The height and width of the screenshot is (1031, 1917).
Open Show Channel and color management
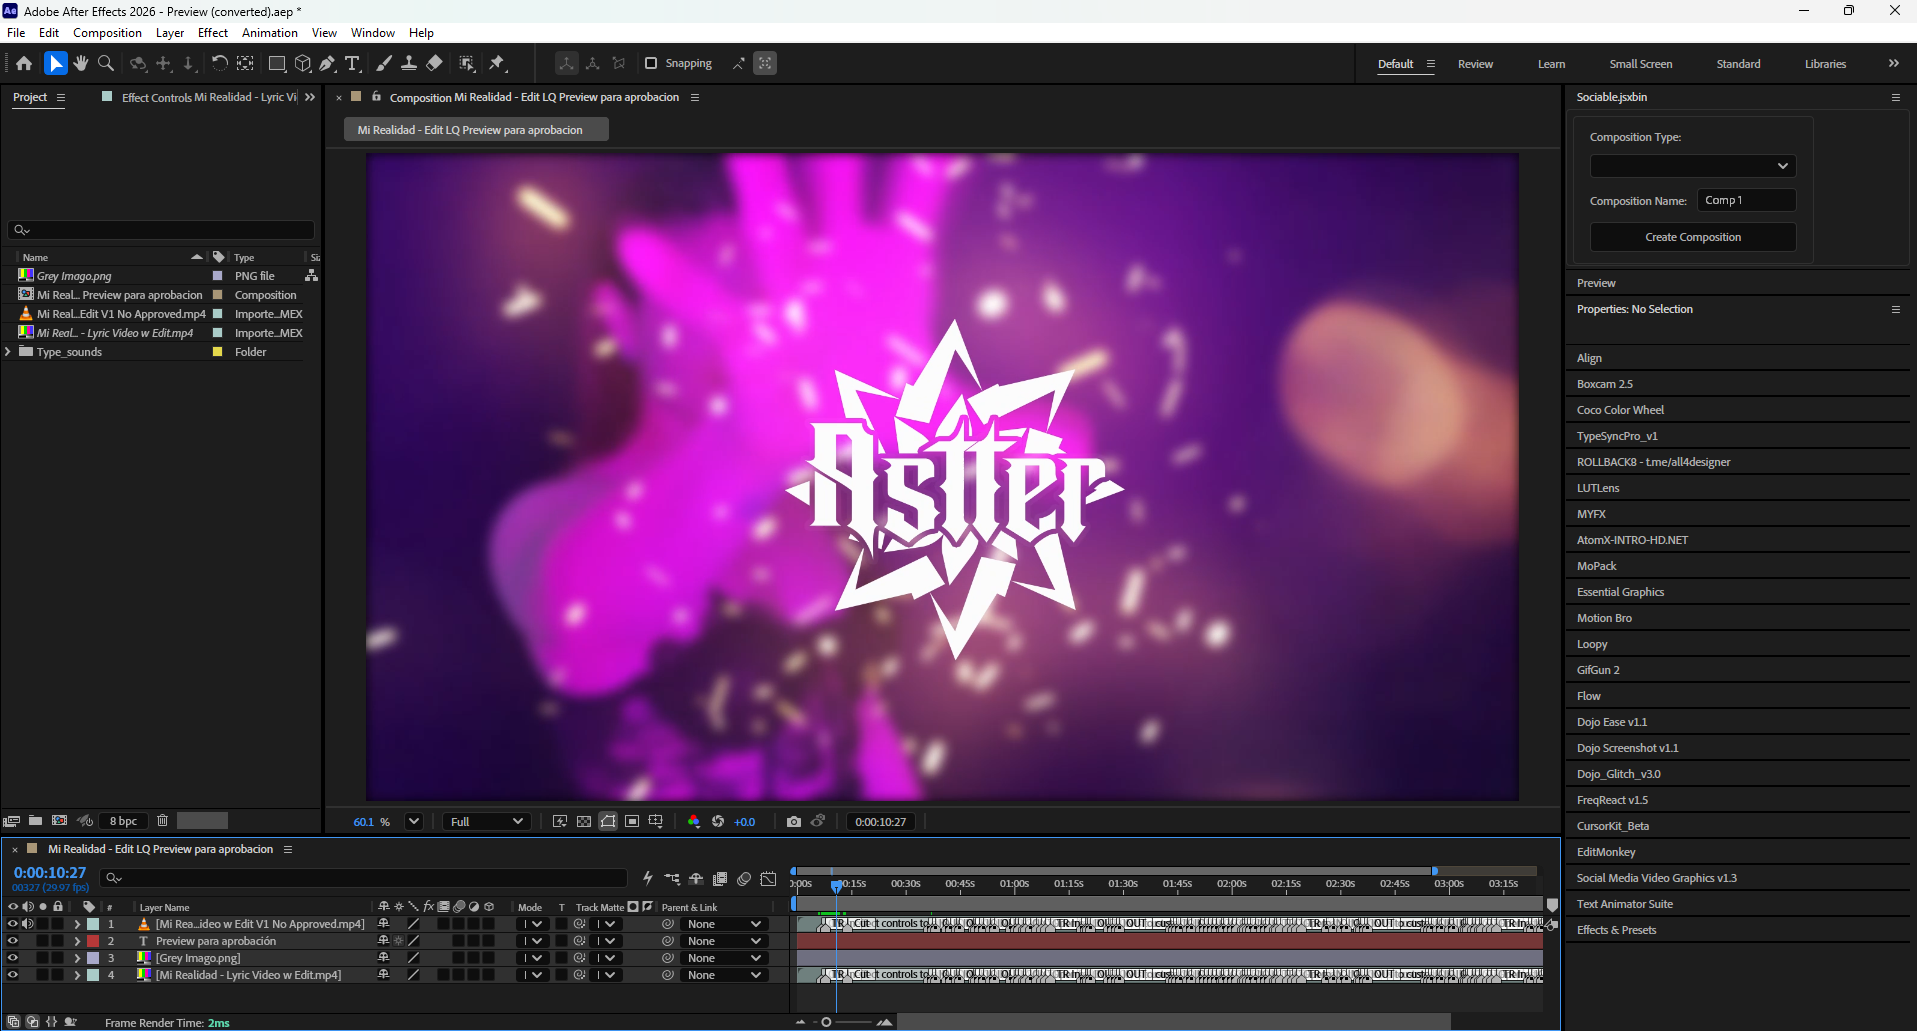click(694, 821)
